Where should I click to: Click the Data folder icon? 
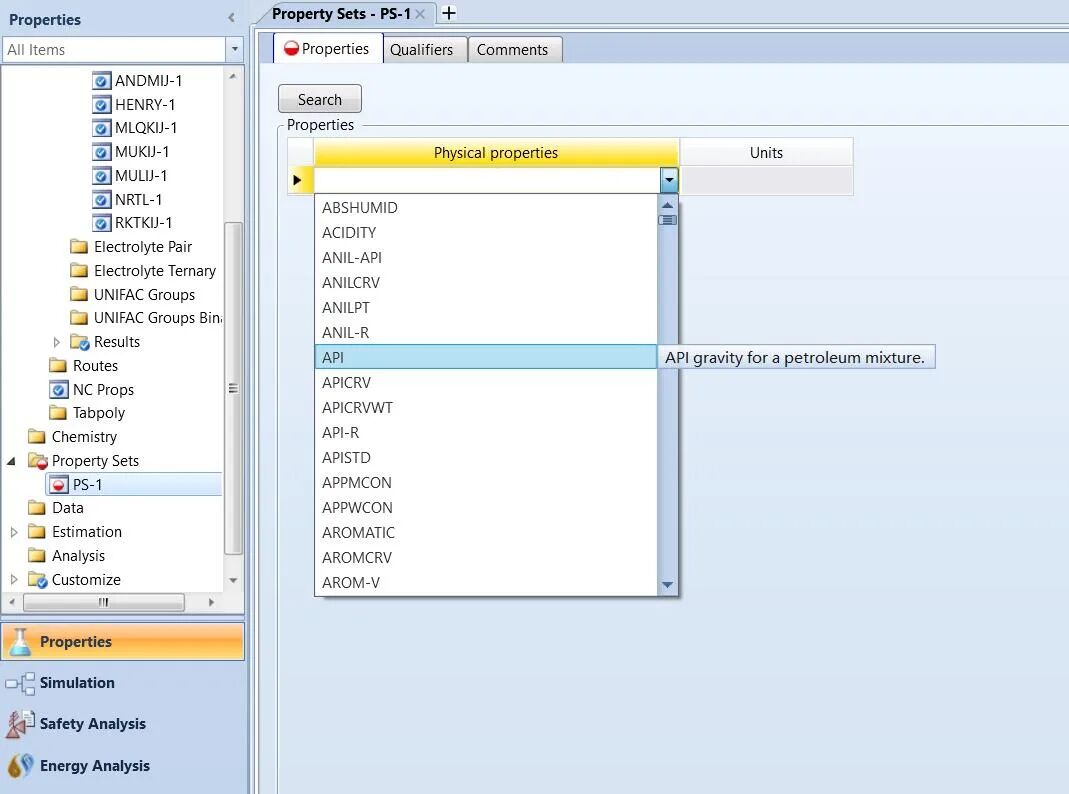[37, 508]
